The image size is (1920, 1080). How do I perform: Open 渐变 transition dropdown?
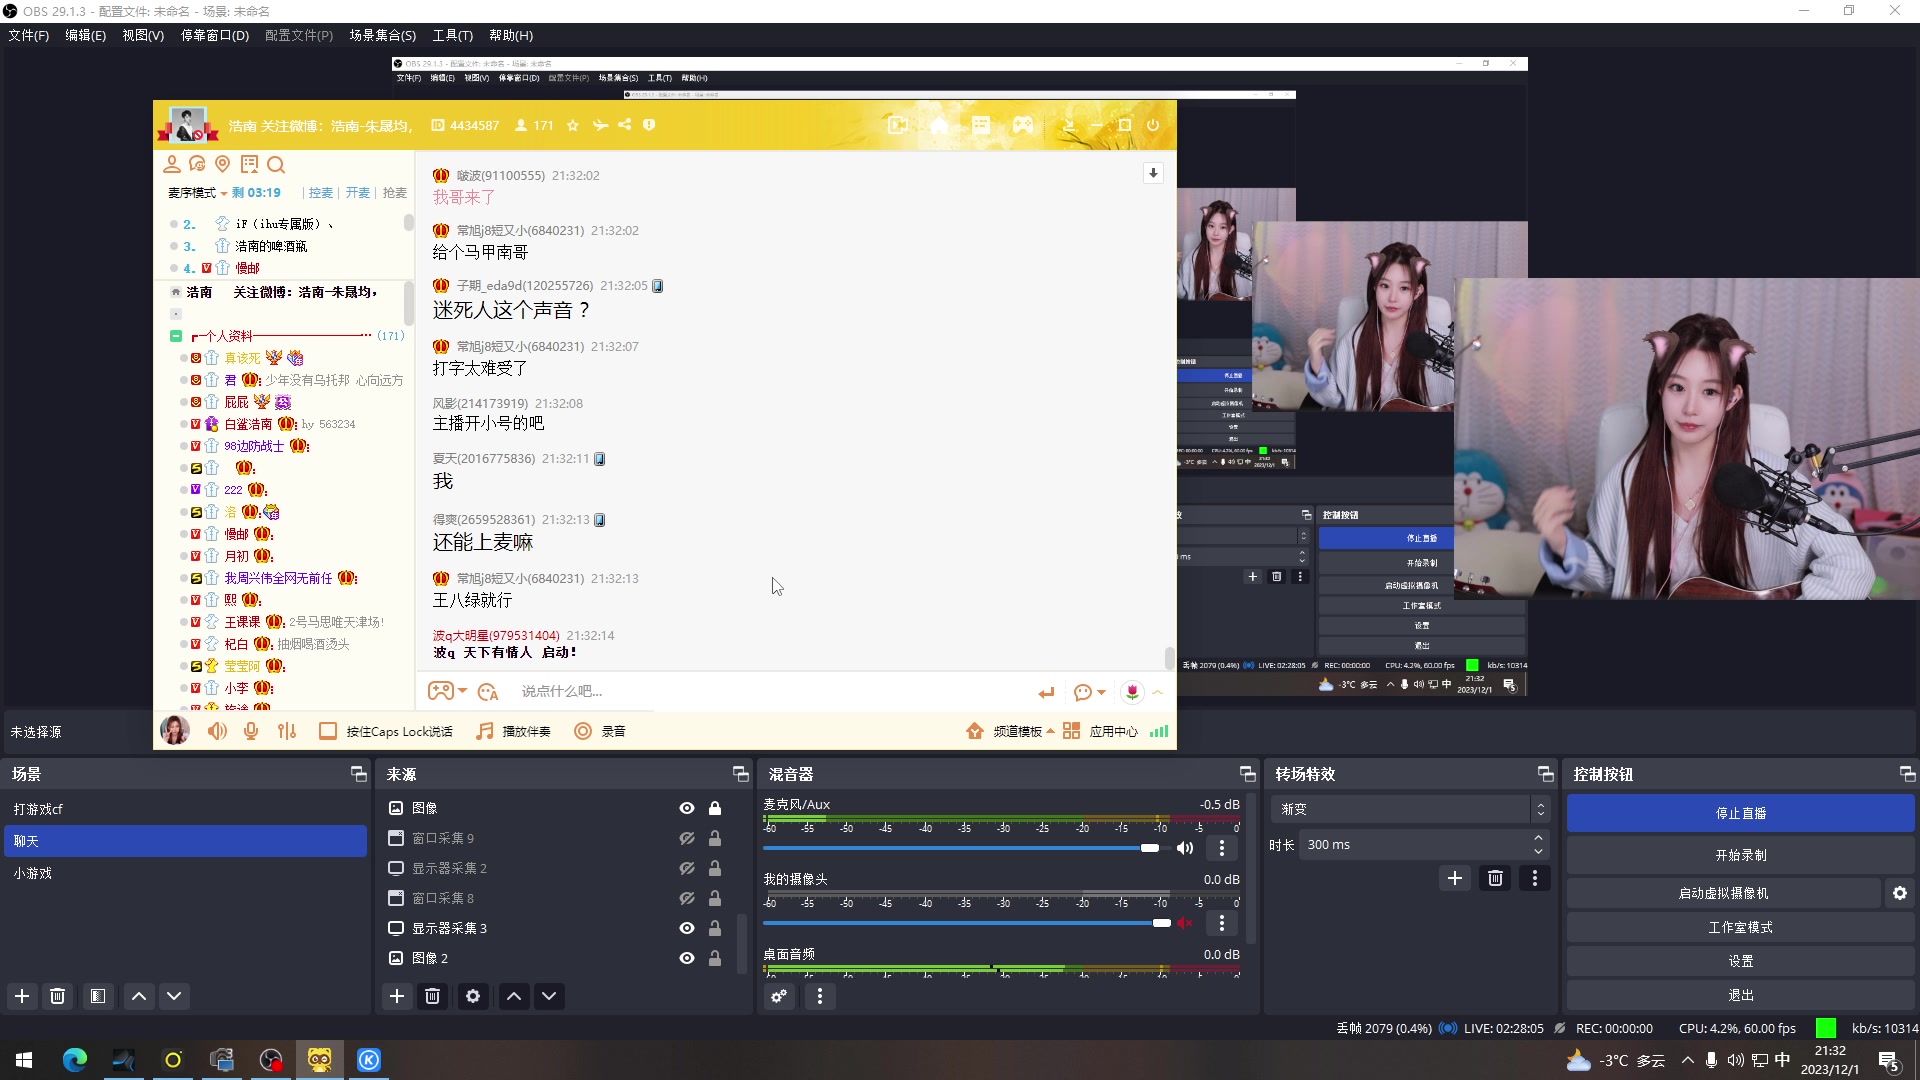point(1410,809)
